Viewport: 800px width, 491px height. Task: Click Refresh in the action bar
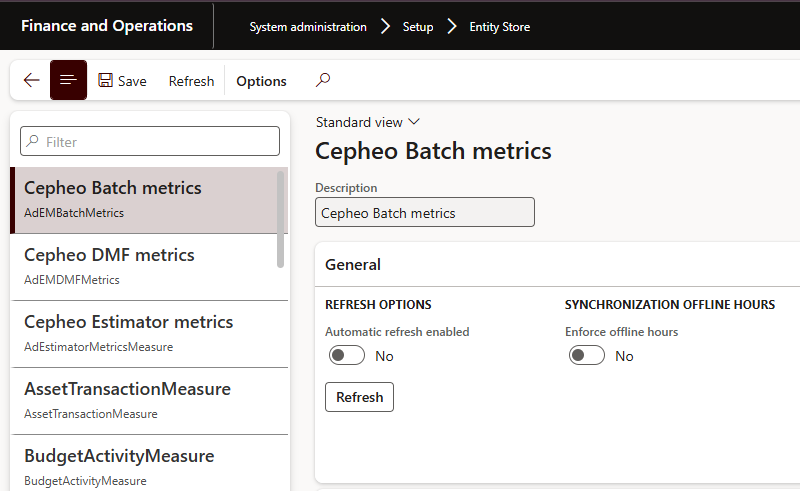[x=191, y=81]
